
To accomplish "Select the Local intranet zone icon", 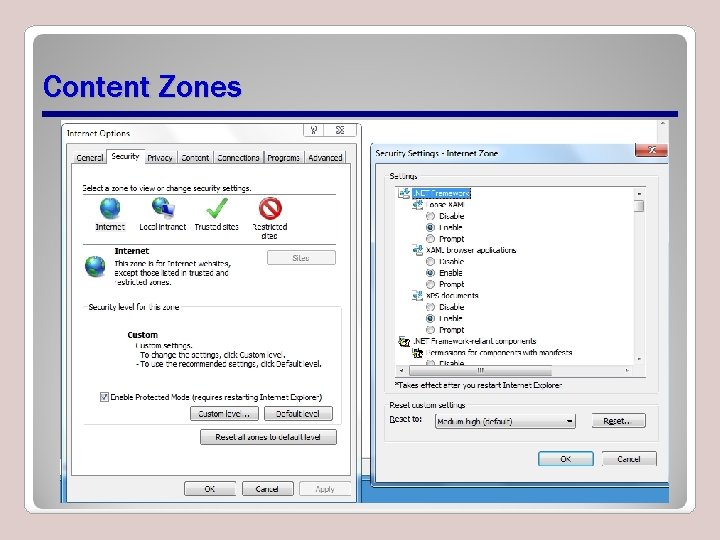I will pos(163,207).
